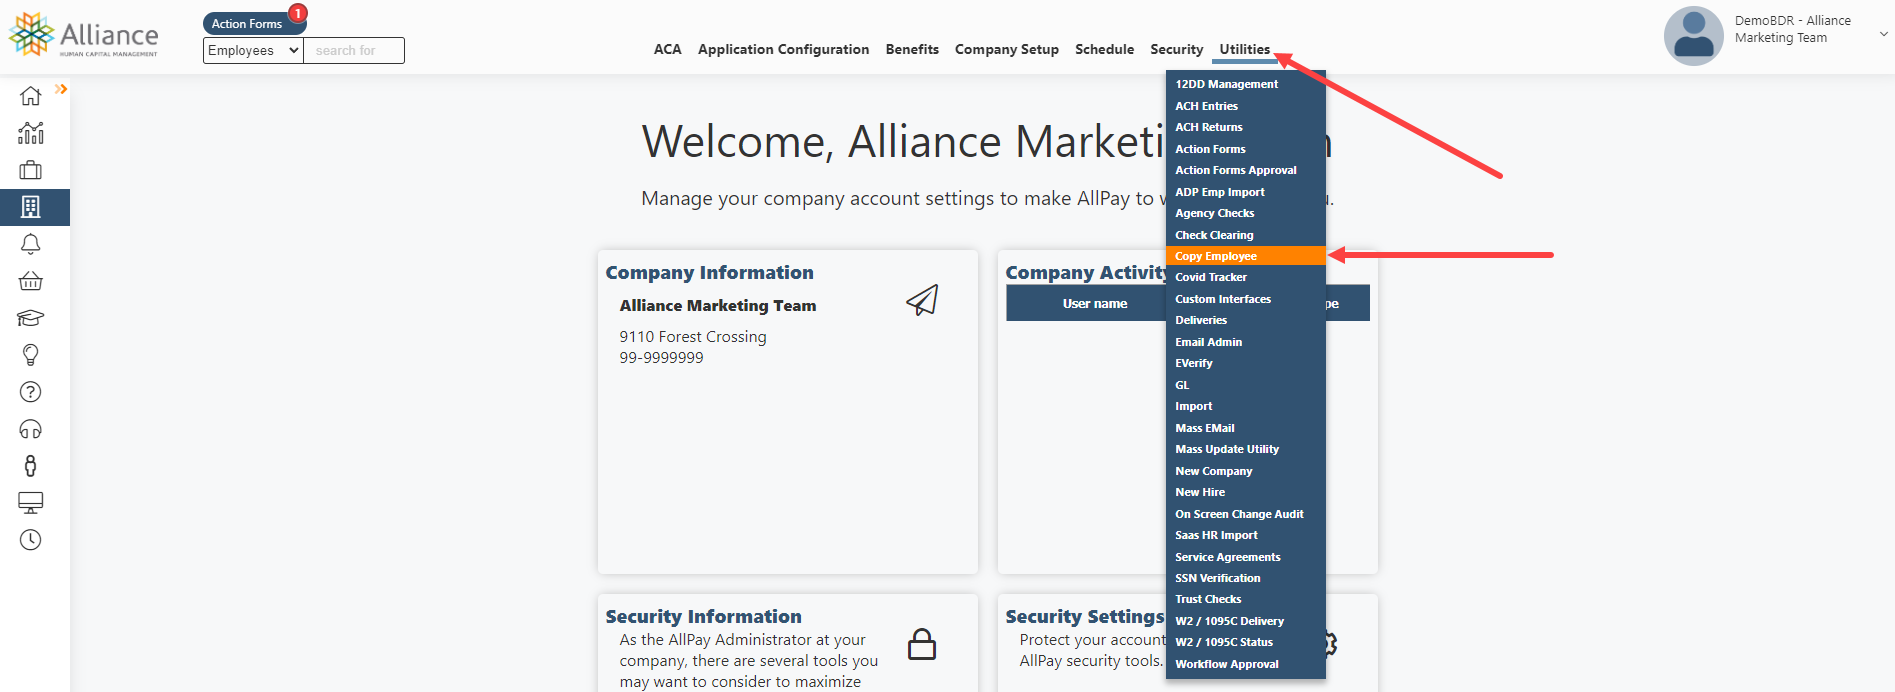Focus the 'search for' input field

click(354, 50)
